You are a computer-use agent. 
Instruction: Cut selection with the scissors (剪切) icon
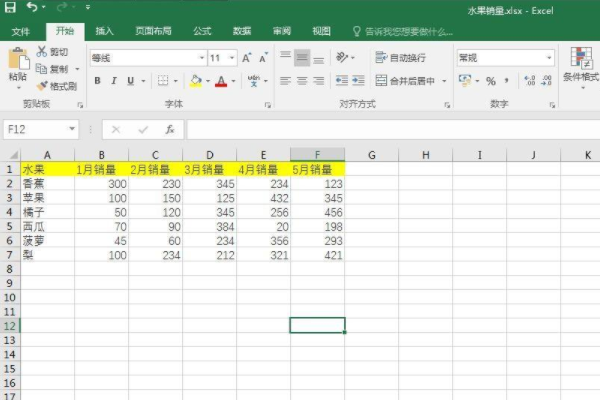point(54,52)
